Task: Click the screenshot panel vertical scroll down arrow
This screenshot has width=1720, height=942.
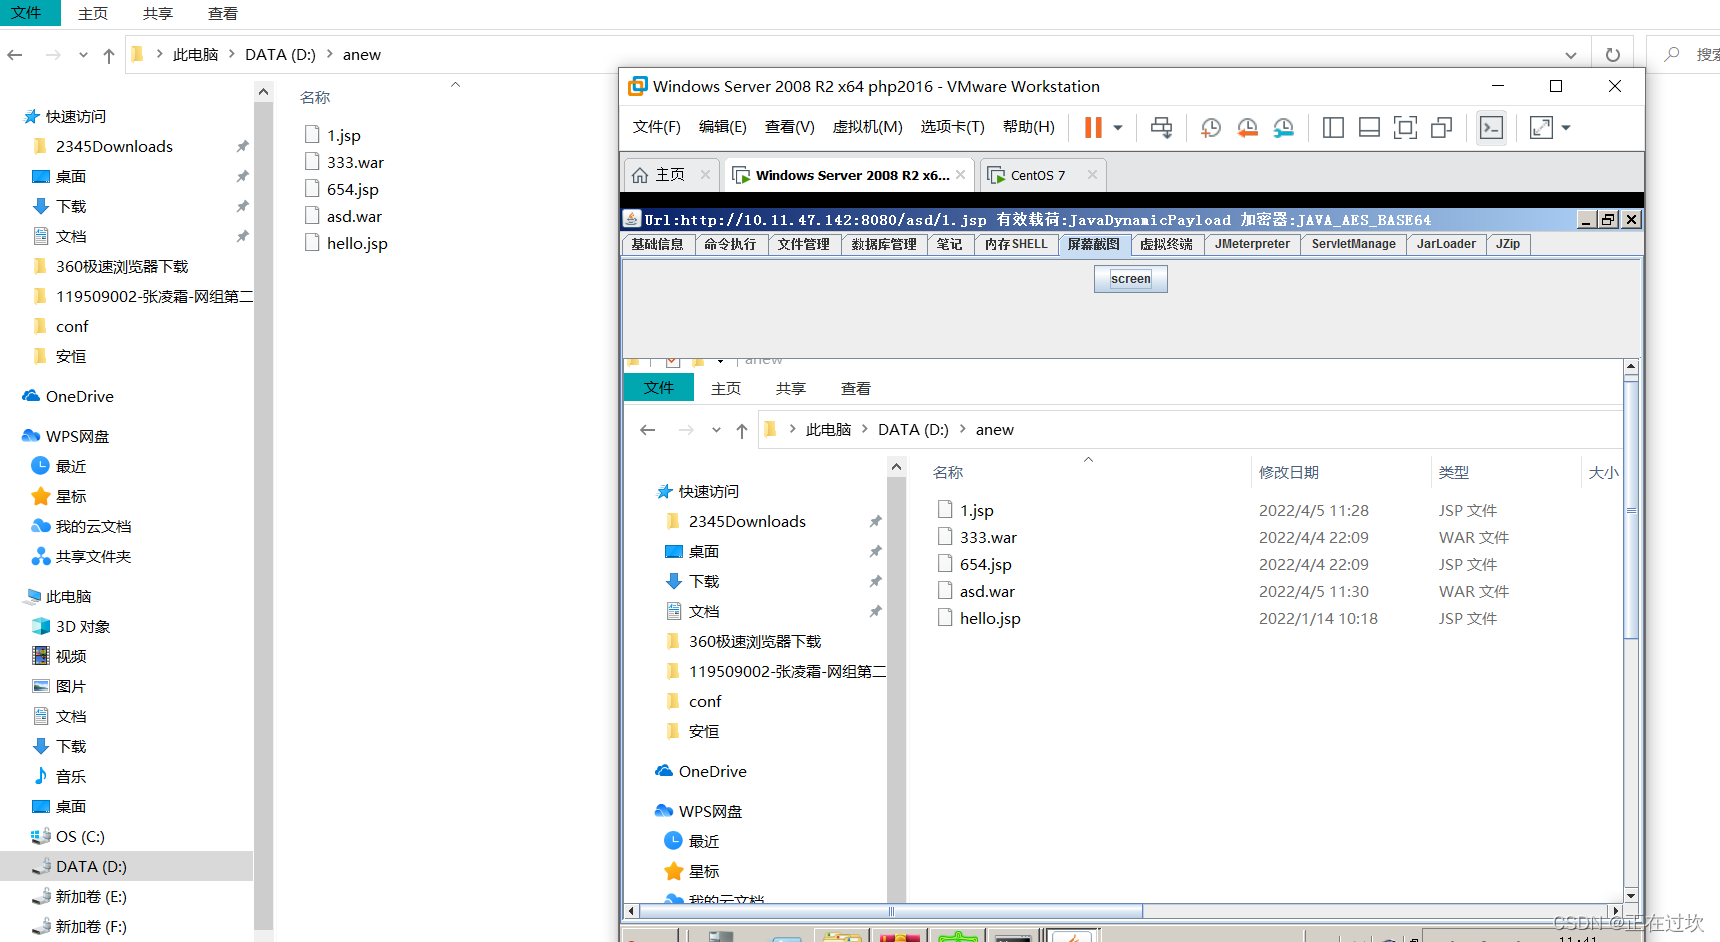Action: pos(1631,896)
